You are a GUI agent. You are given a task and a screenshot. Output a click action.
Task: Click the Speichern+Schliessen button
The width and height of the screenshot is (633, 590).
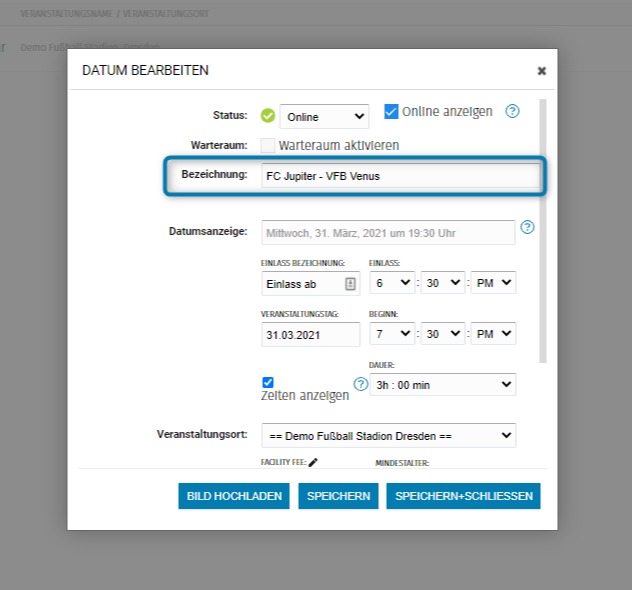[x=463, y=496]
